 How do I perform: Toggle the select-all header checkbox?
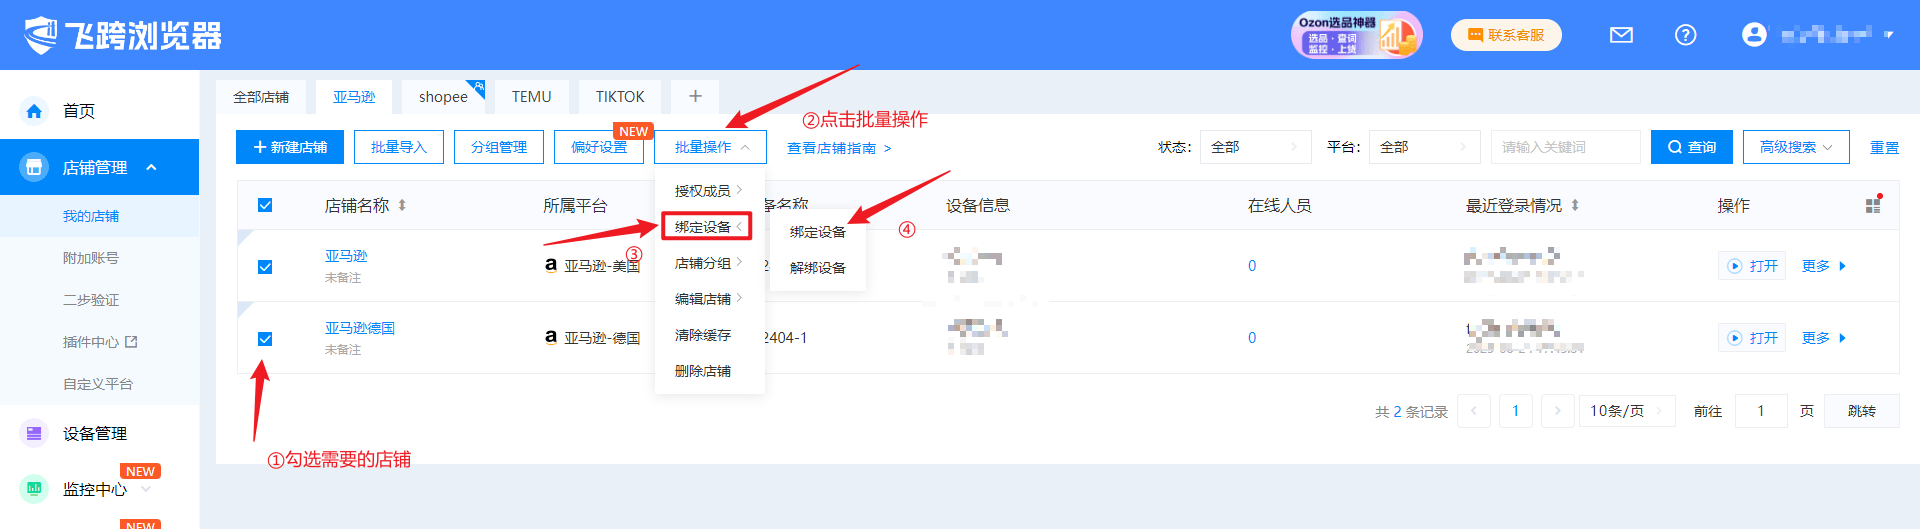point(265,205)
